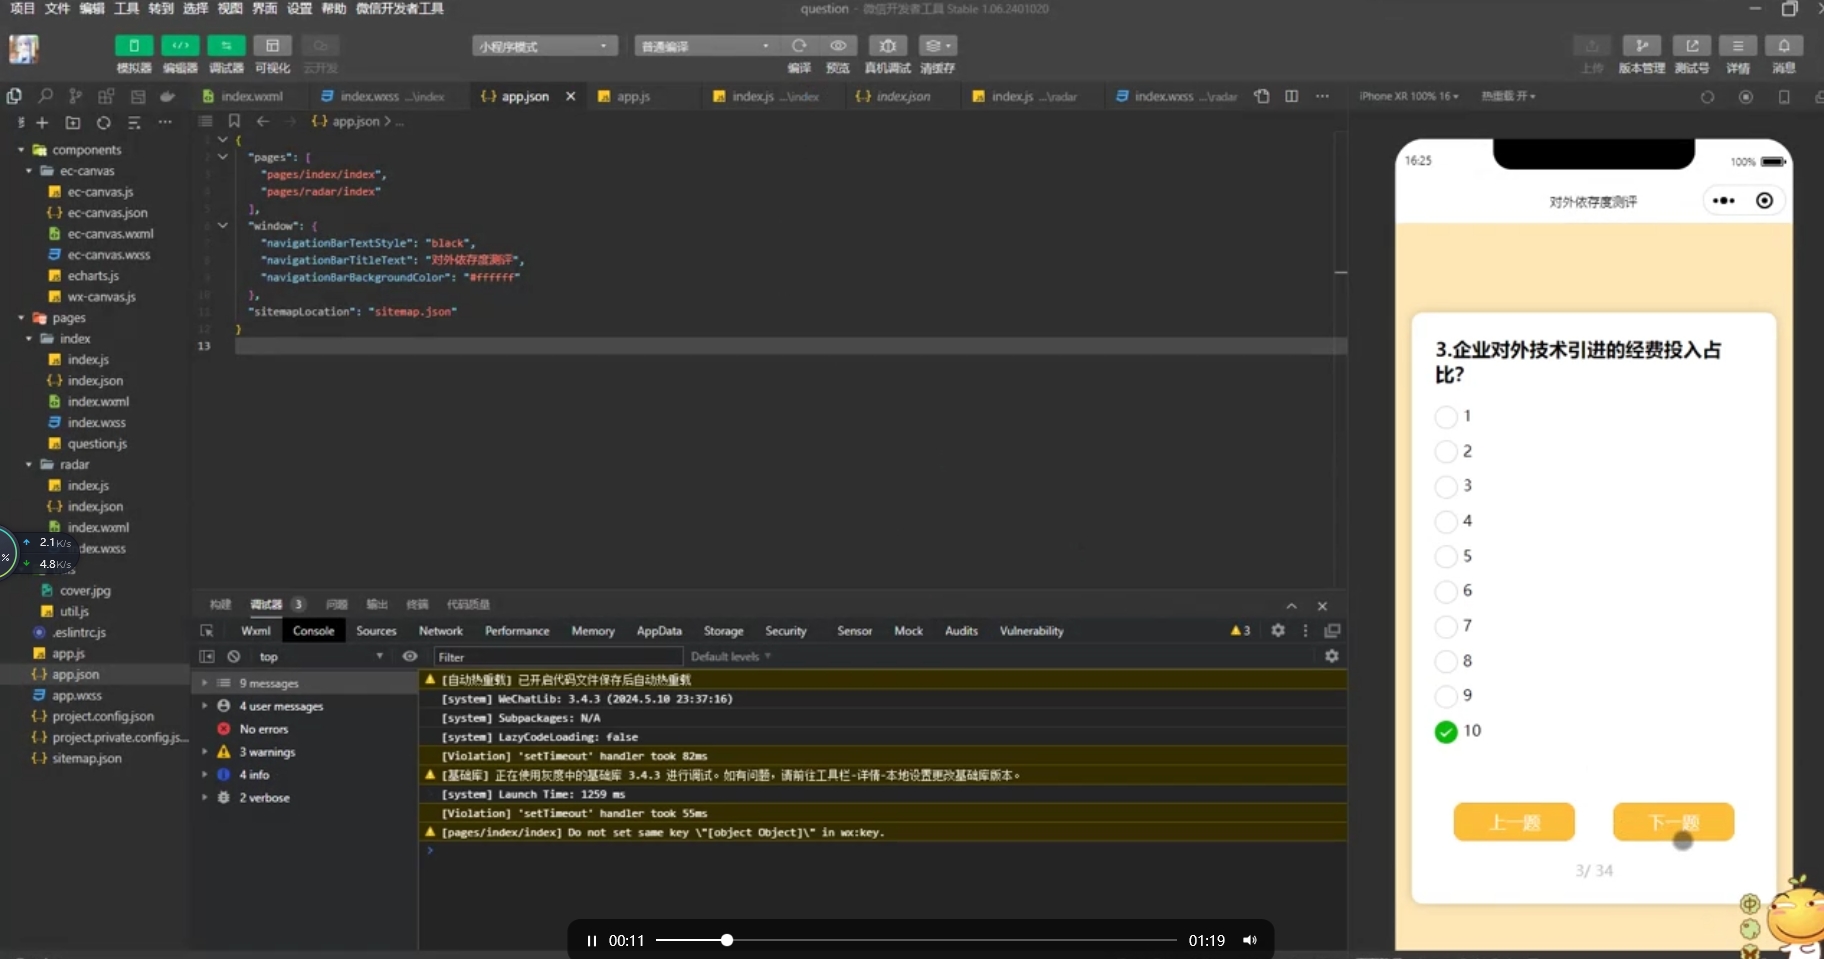Click the preview eye icon
This screenshot has height=959, width=1824.
pos(838,46)
